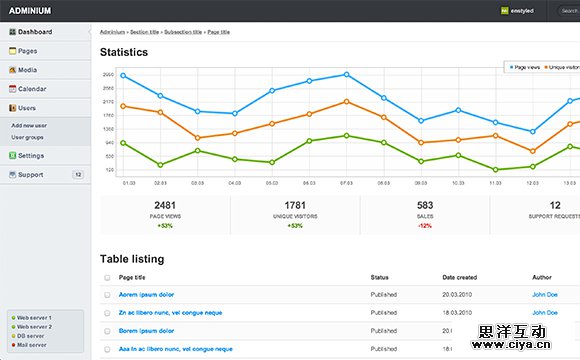
Task: Go to Section title breadcrumb
Action: coord(145,32)
